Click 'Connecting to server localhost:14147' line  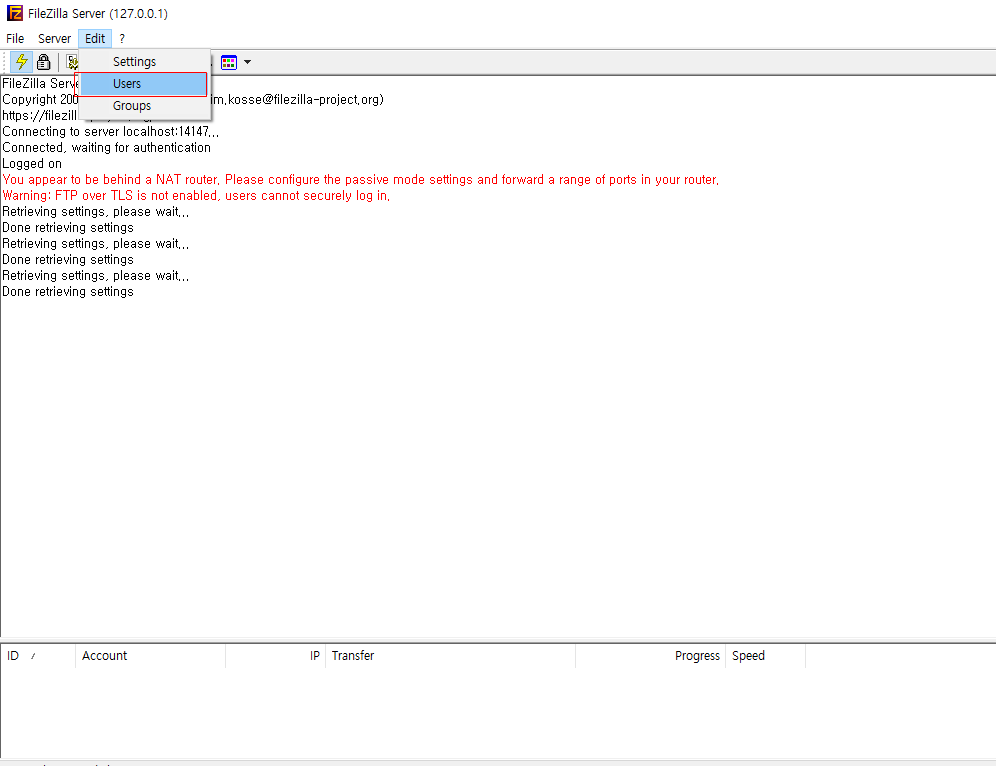coord(111,131)
